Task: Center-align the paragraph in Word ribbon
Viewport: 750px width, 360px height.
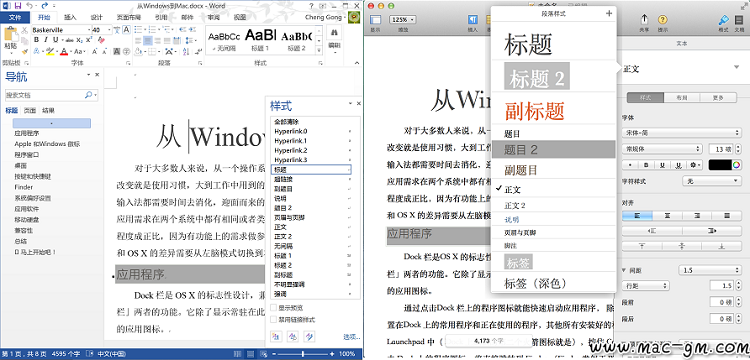Action: pyautogui.click(x=148, y=41)
